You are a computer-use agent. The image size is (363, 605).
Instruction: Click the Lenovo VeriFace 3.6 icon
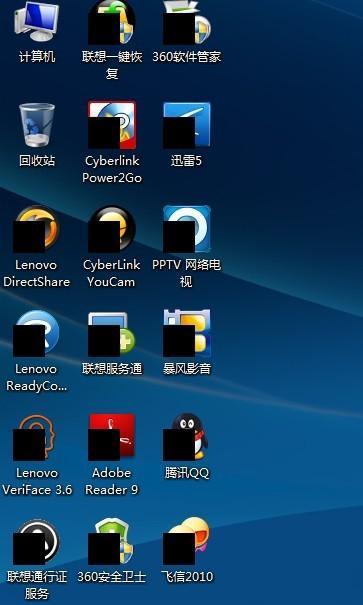(35, 437)
